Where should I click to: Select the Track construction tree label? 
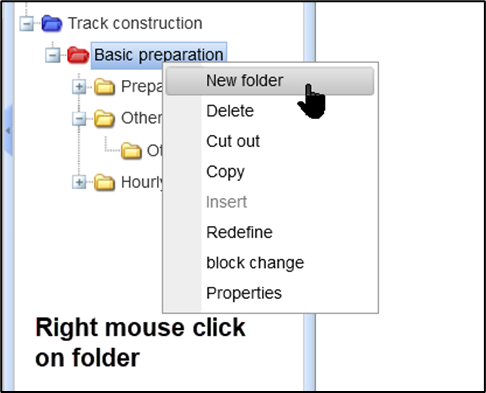click(135, 24)
